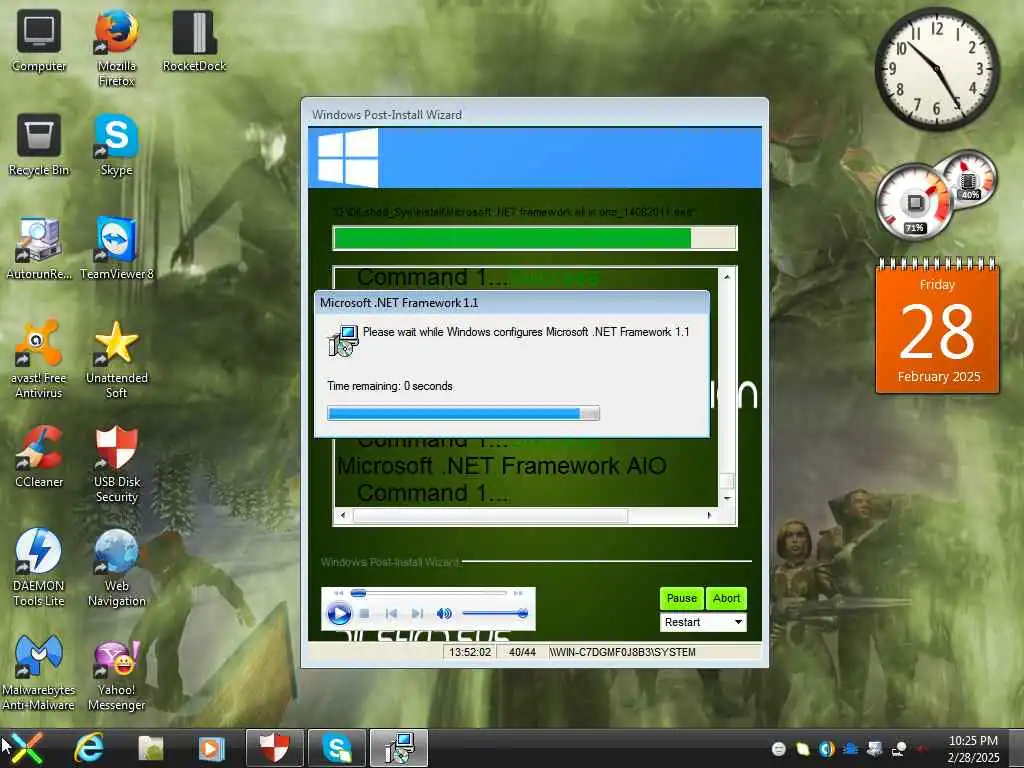
Task: Click the blue cloud tray icon
Action: pyautogui.click(x=851, y=748)
